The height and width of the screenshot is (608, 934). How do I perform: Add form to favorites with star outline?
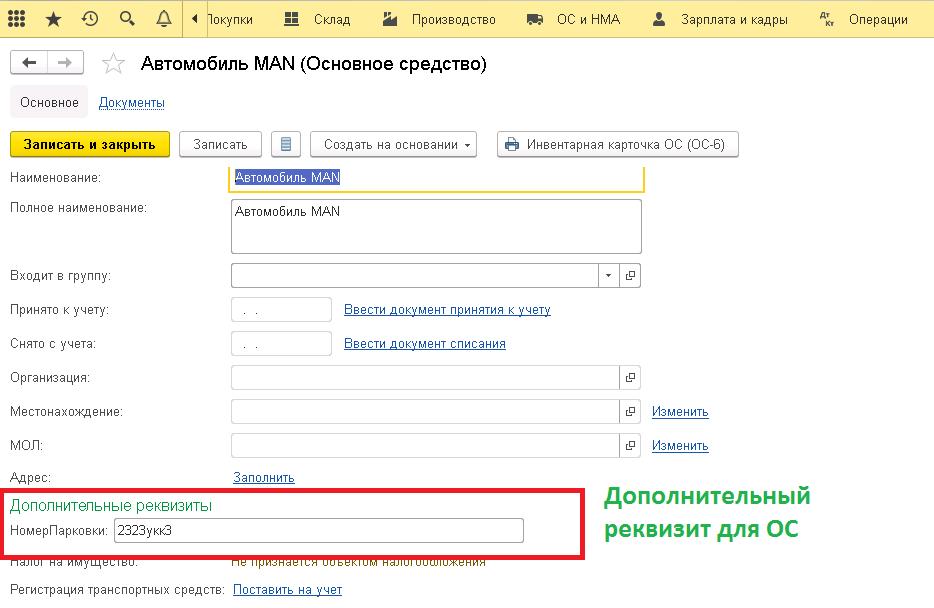coord(113,64)
